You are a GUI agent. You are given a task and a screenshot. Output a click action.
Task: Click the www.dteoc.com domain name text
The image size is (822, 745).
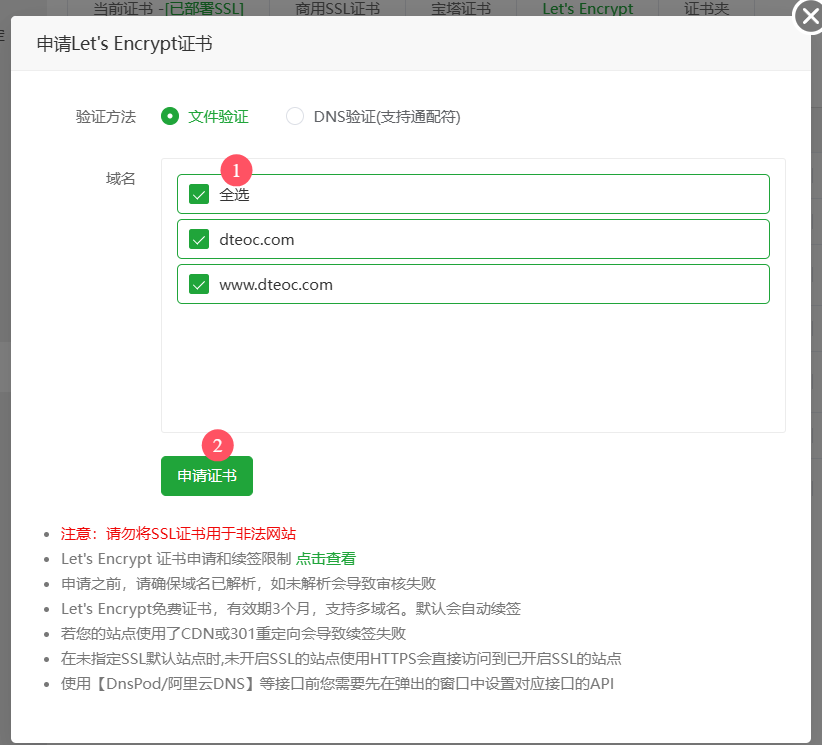tap(276, 284)
